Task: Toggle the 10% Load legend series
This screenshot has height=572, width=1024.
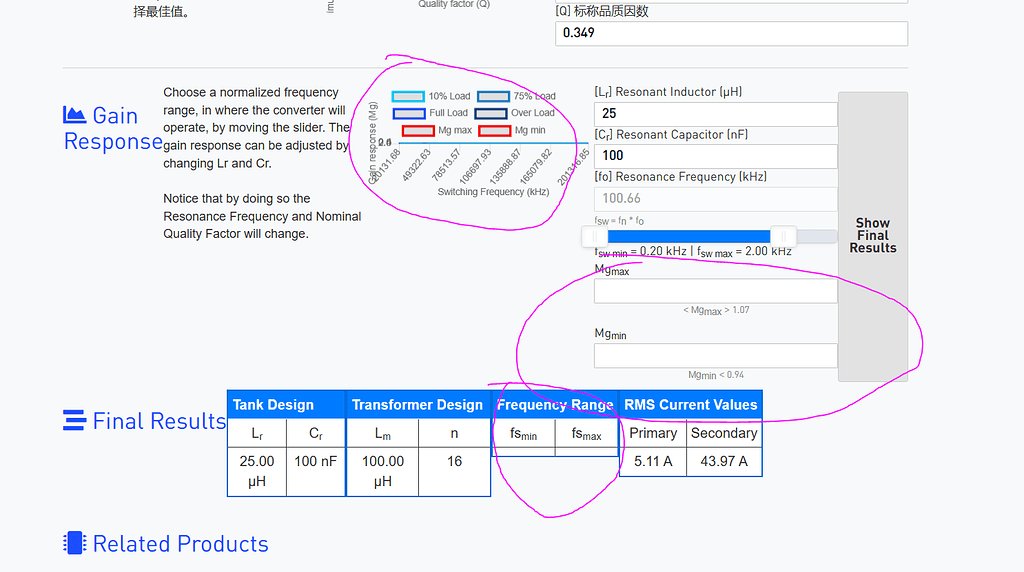Action: click(408, 97)
